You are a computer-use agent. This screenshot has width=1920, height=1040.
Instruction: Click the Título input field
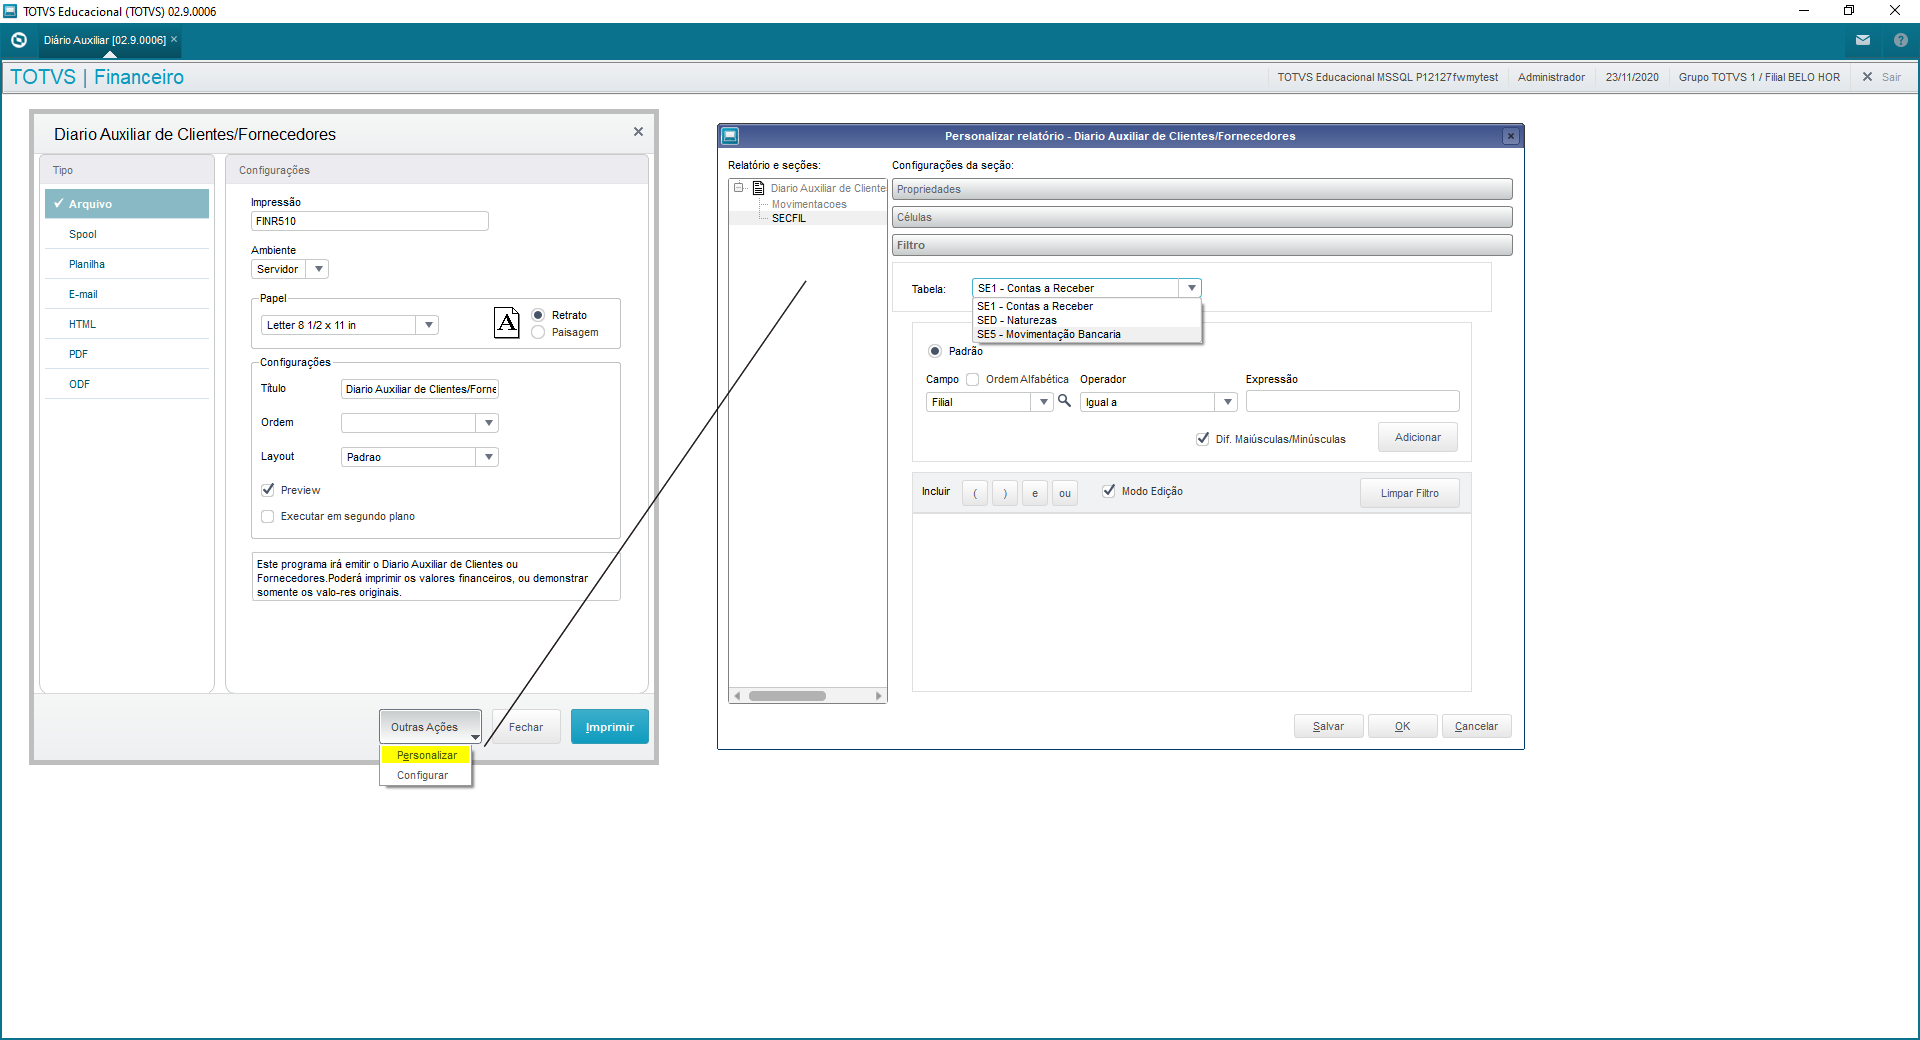click(x=420, y=389)
